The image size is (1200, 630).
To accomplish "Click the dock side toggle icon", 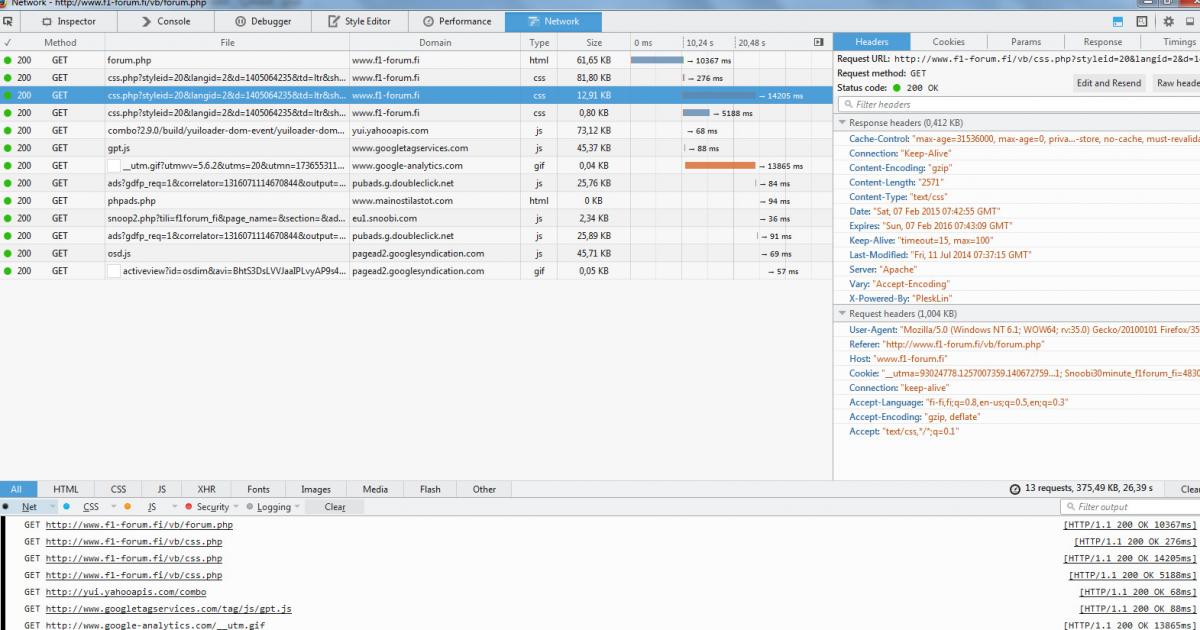I will pyautogui.click(x=1189, y=21).
